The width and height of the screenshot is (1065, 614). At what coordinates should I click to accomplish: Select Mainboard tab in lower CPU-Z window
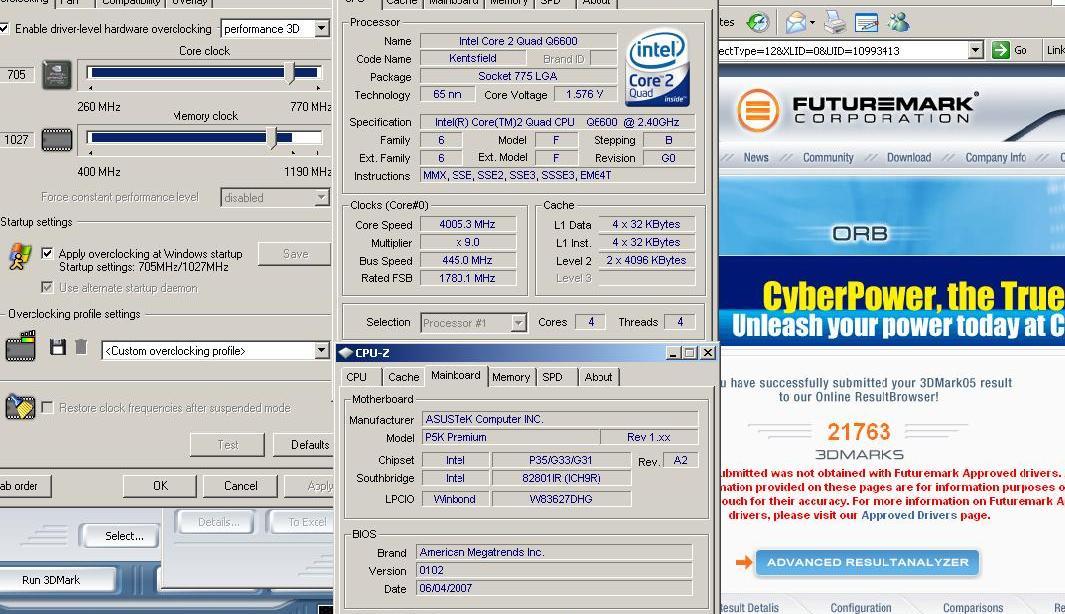tap(456, 375)
